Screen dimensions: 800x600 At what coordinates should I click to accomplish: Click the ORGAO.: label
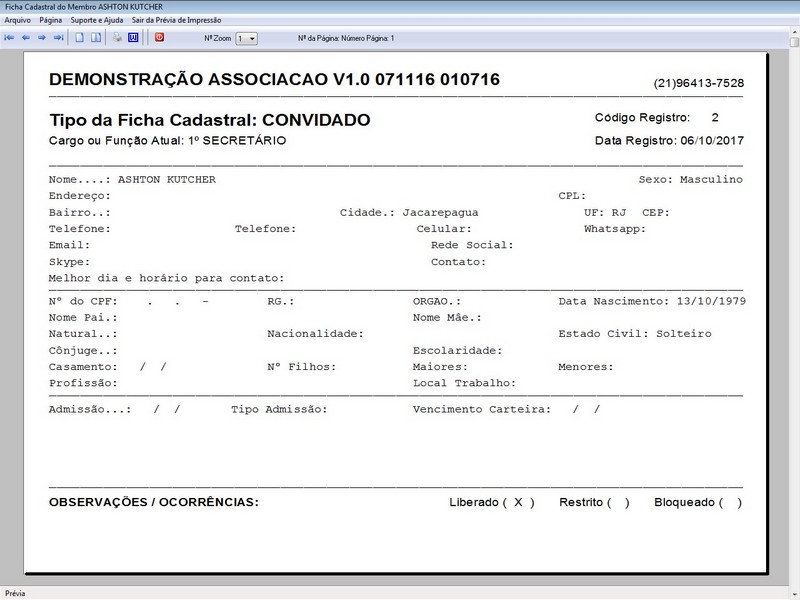coord(437,302)
